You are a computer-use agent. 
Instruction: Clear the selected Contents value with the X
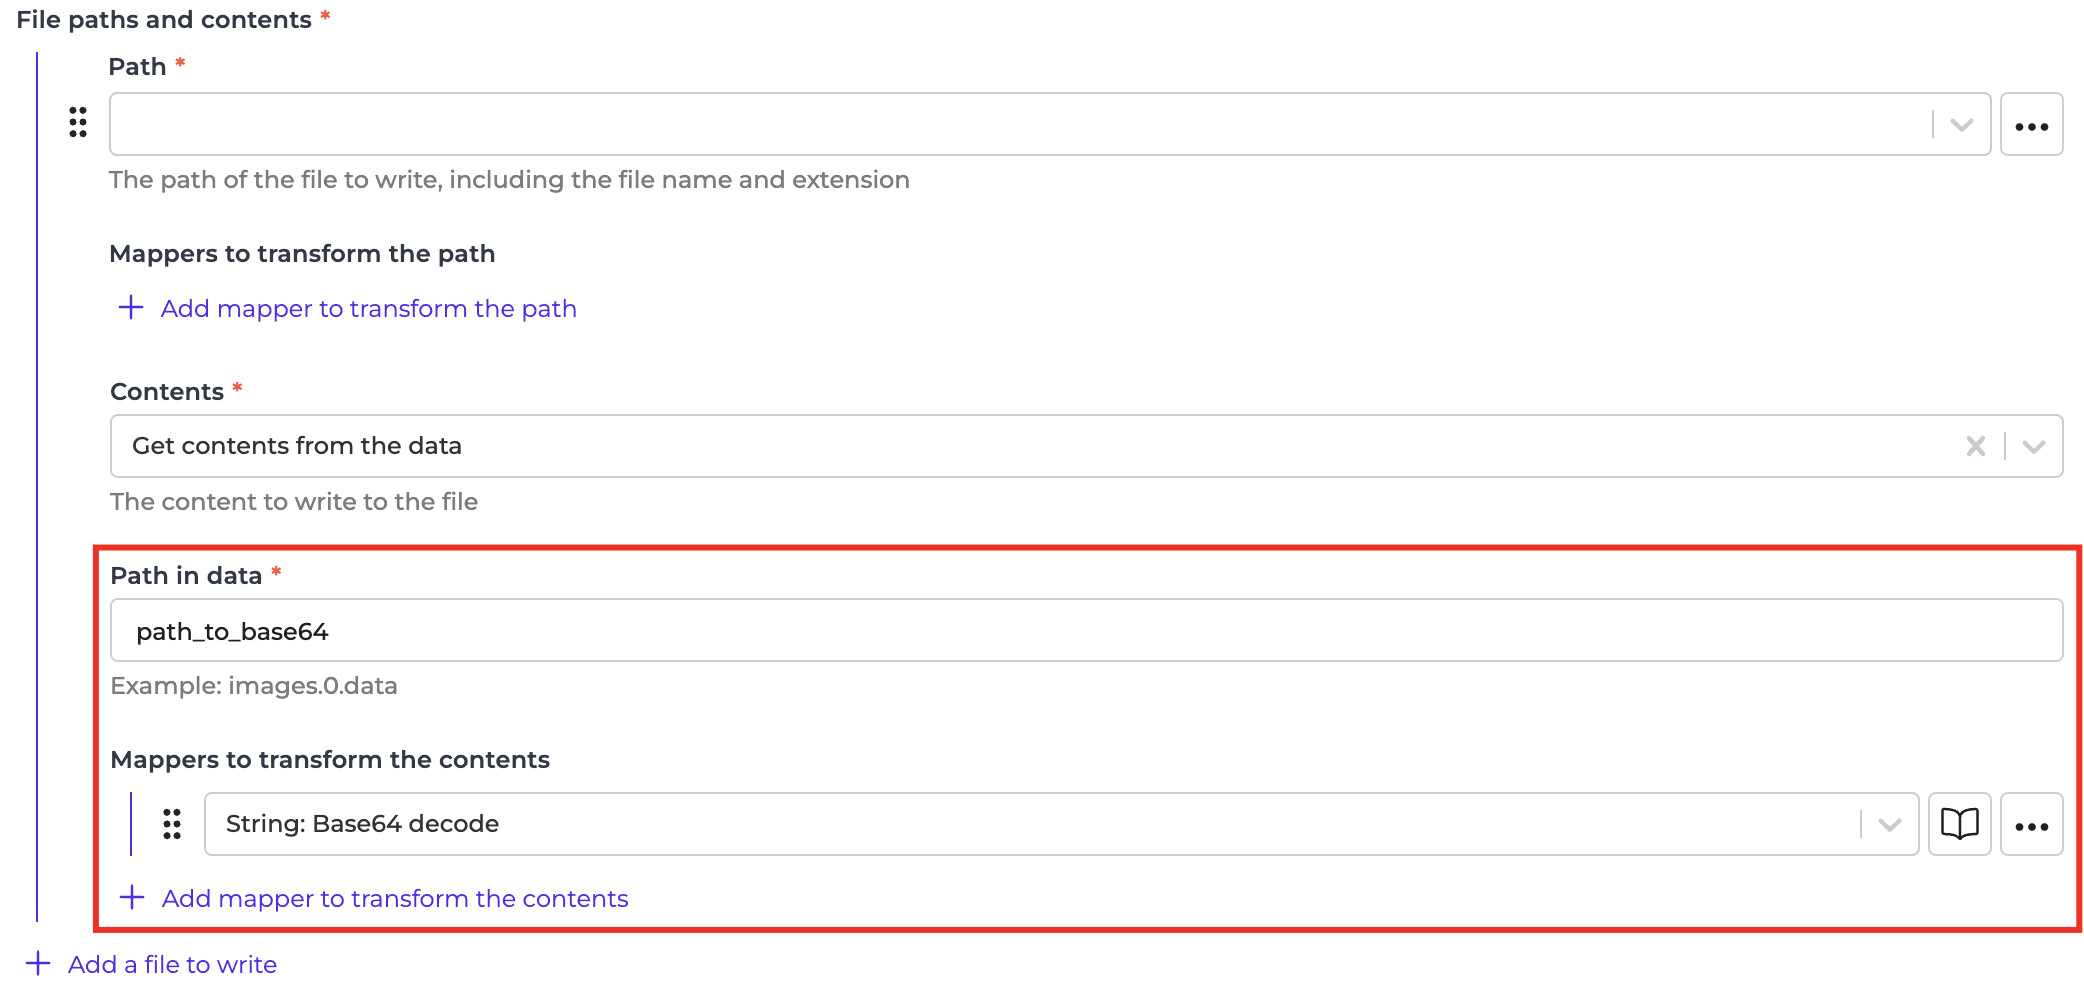click(x=1975, y=446)
